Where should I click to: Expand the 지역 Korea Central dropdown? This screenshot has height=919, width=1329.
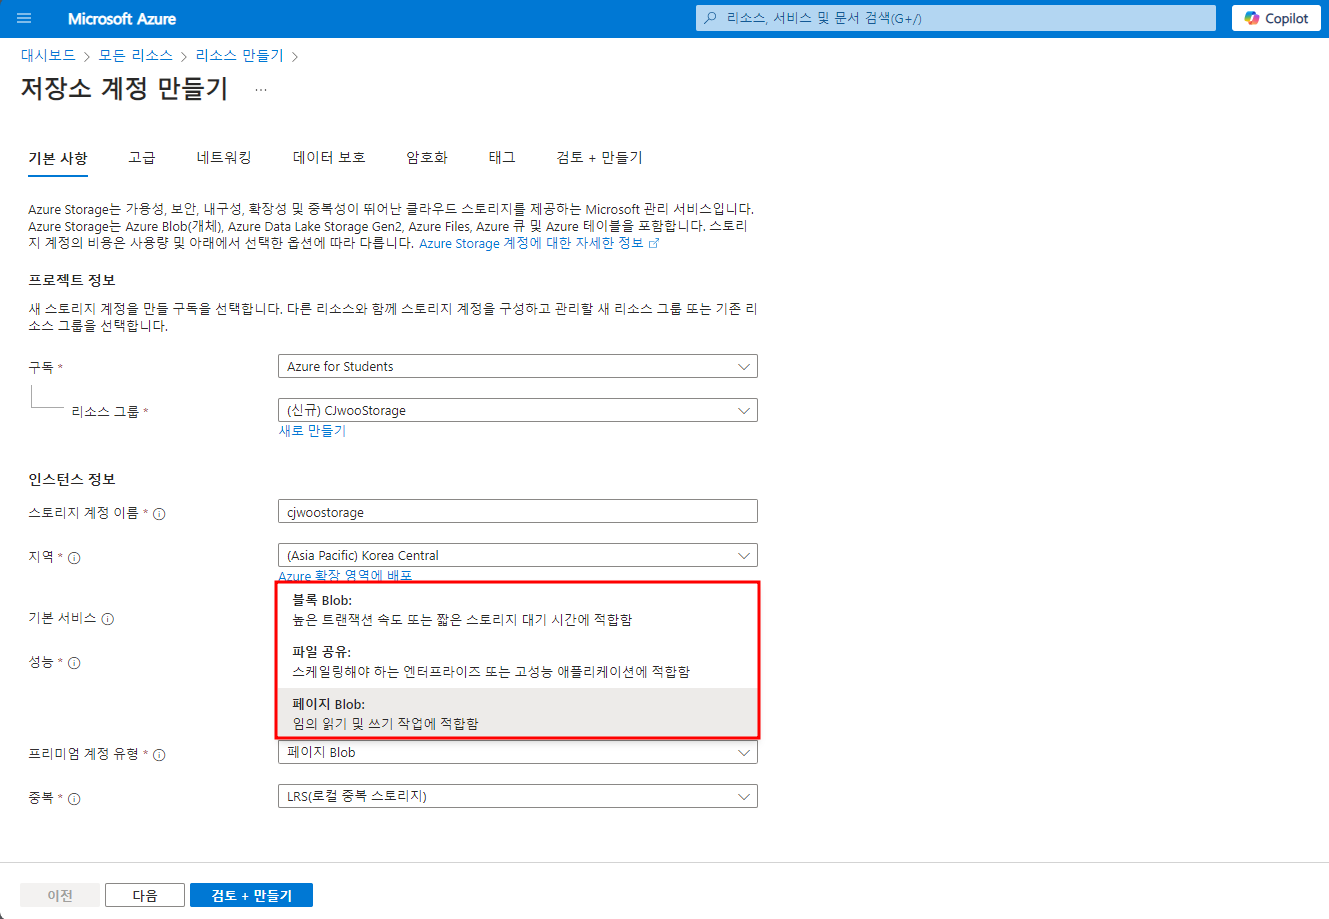click(x=517, y=555)
